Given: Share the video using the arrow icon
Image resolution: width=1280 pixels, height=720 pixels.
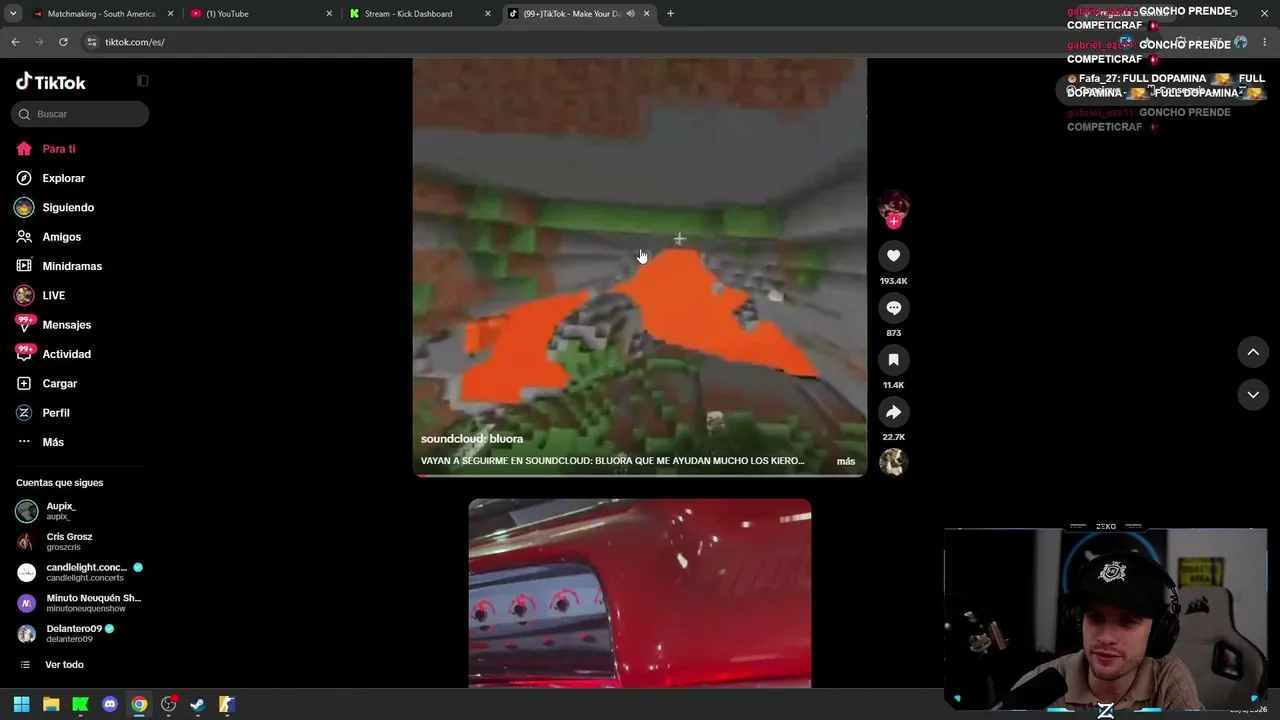Looking at the screenshot, I should (x=894, y=412).
